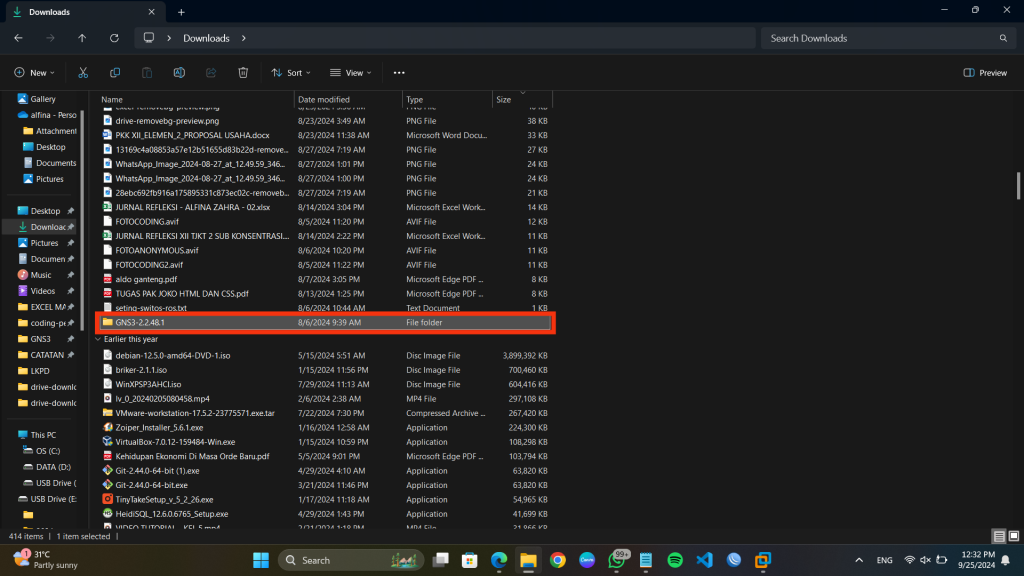Image resolution: width=1024 pixels, height=576 pixels.
Task: Click the Delete trash can icon
Action: coord(243,73)
